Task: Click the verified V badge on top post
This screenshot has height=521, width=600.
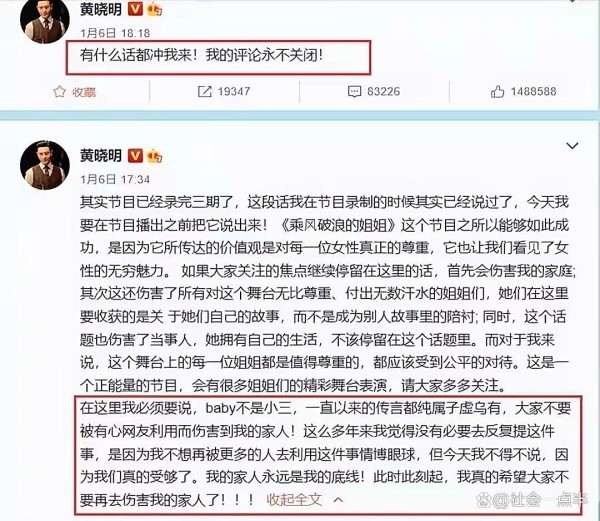Action: coord(135,9)
